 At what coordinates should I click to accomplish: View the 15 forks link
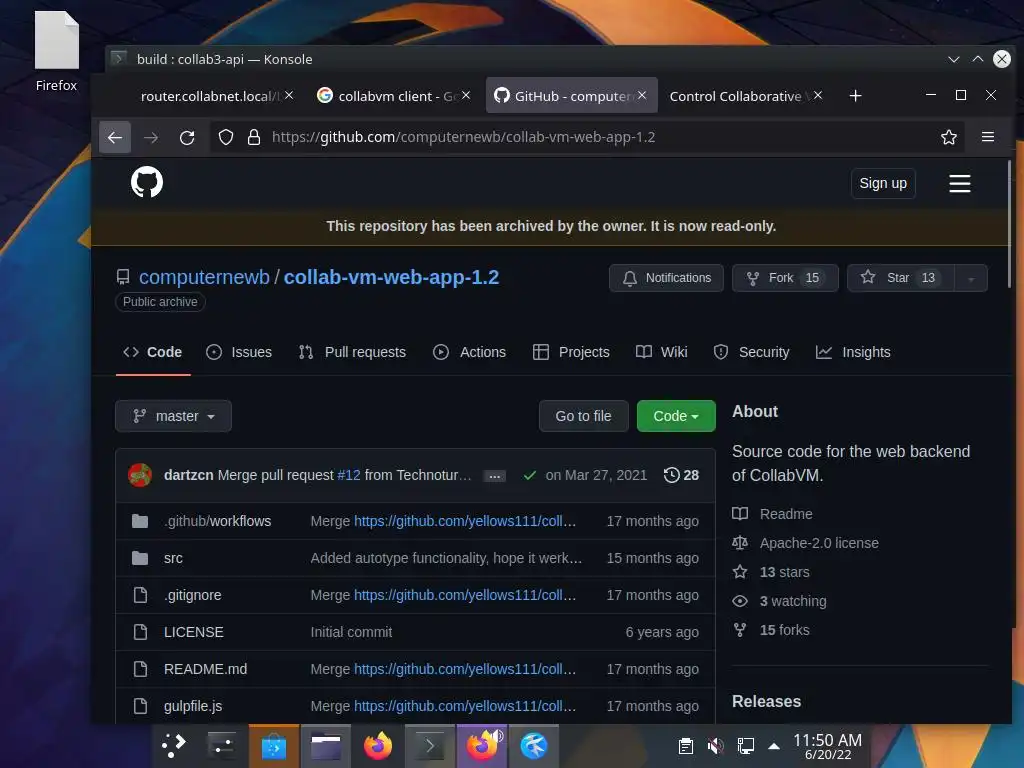click(x=771, y=630)
